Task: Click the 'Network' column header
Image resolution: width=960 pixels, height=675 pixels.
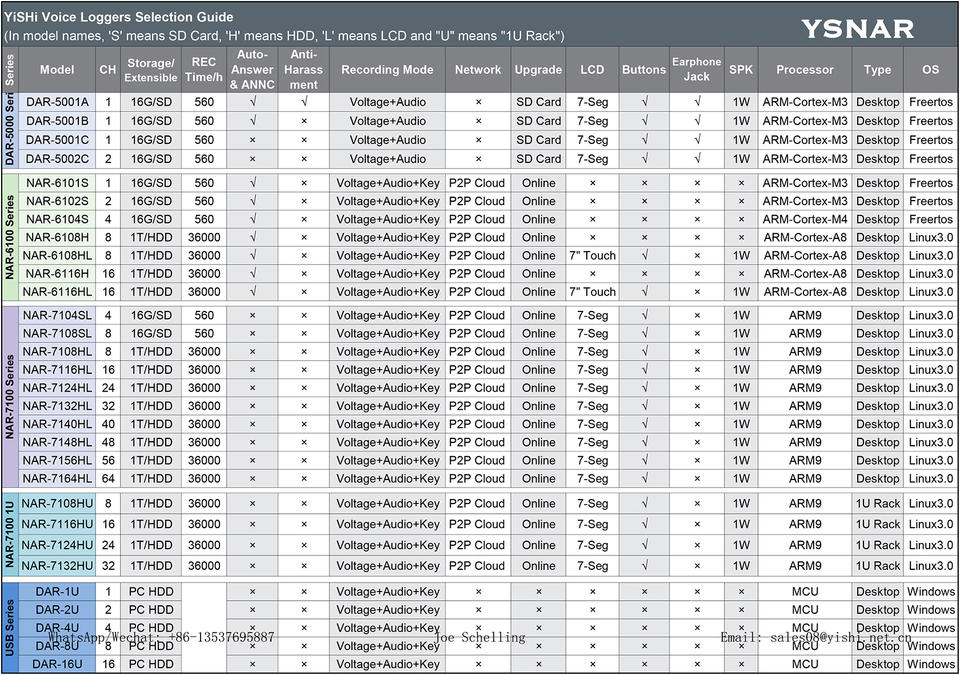Action: pyautogui.click(x=478, y=70)
